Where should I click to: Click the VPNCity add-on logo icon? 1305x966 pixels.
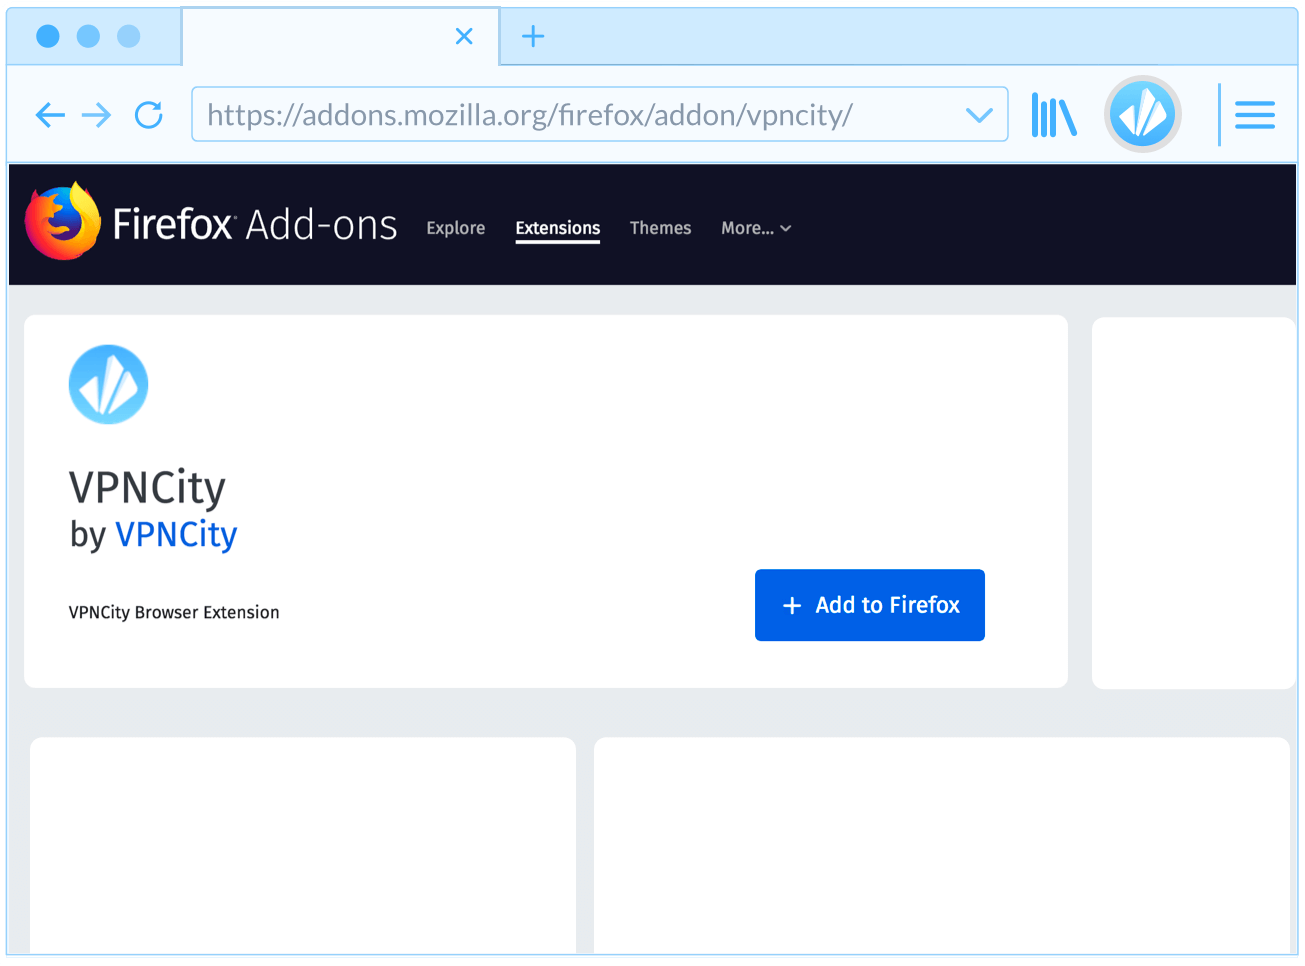point(108,384)
